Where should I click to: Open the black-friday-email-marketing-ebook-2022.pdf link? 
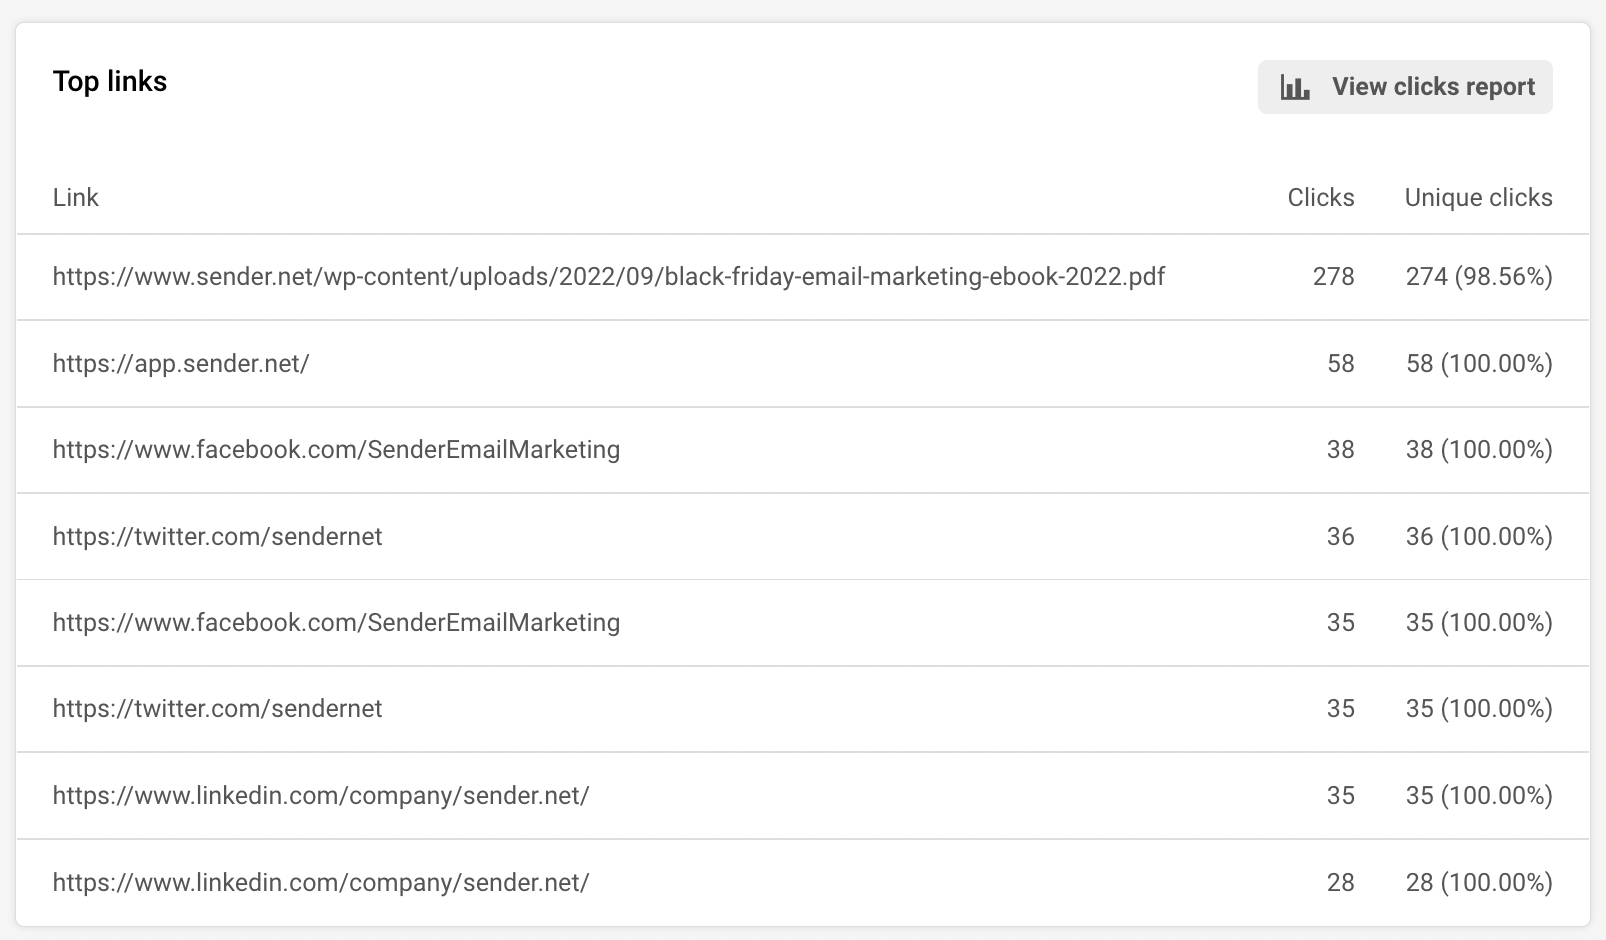[608, 276]
